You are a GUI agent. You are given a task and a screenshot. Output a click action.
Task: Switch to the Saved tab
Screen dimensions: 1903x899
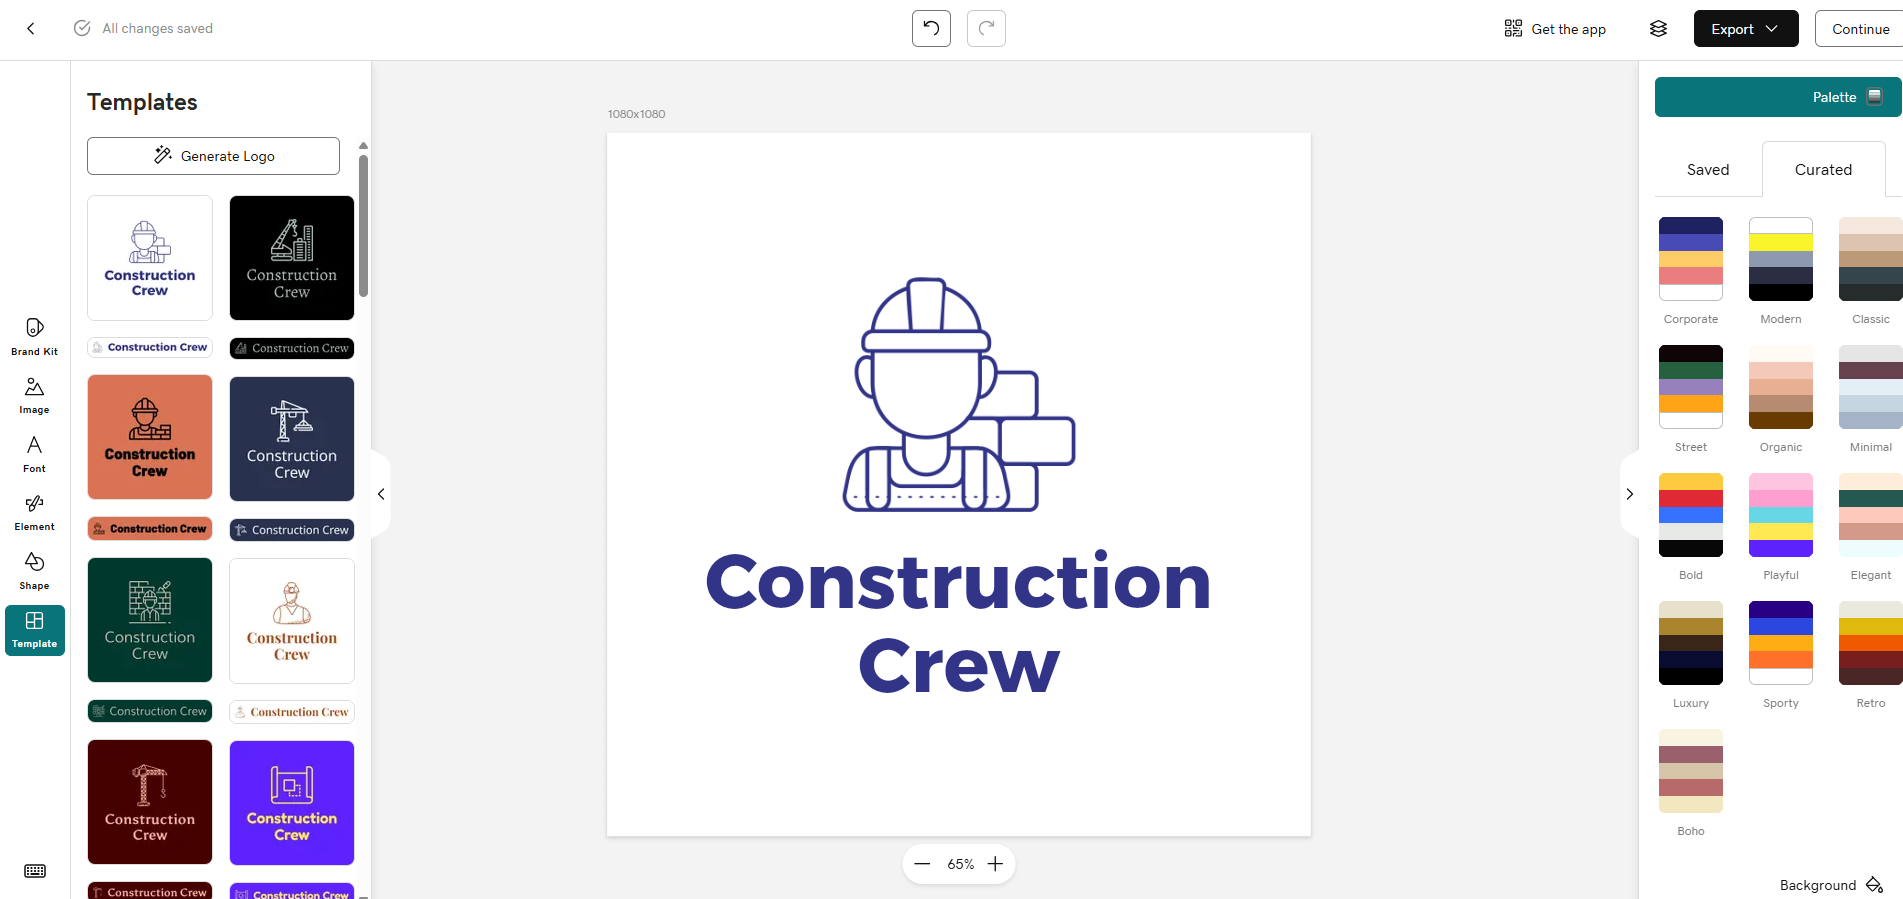tap(1708, 169)
